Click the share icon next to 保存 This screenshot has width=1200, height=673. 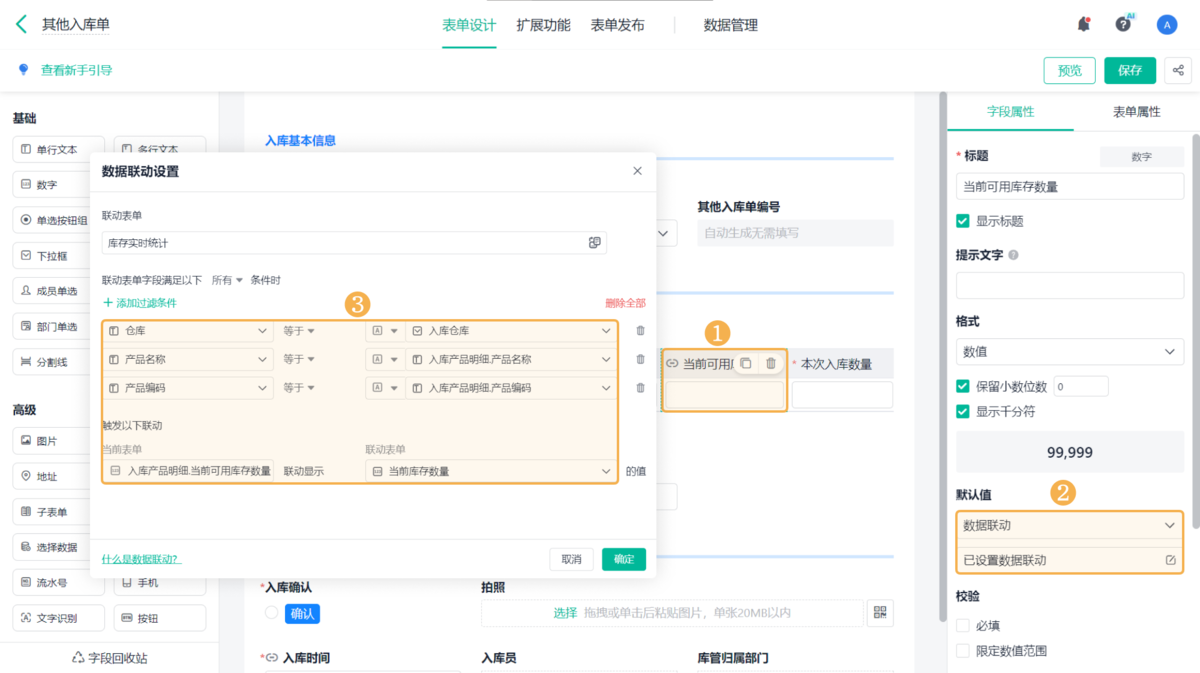click(x=1178, y=70)
